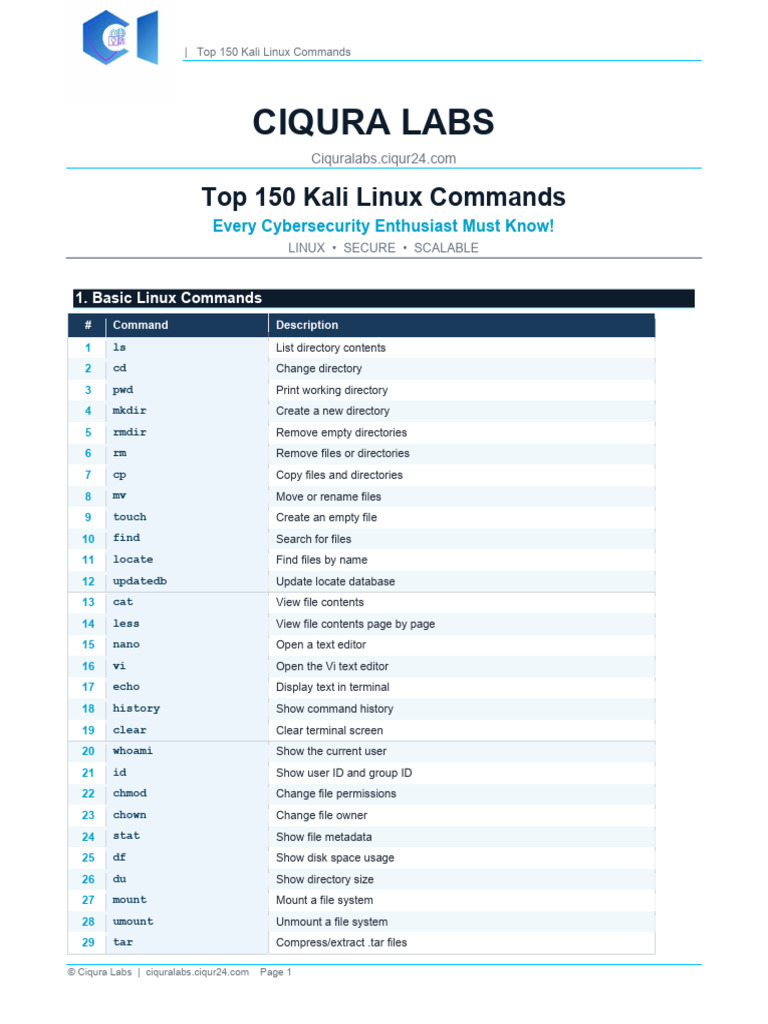This screenshot has height=1024, width=768.
Task: Click the 'Unmount a file system' description
Action: coord(332,922)
